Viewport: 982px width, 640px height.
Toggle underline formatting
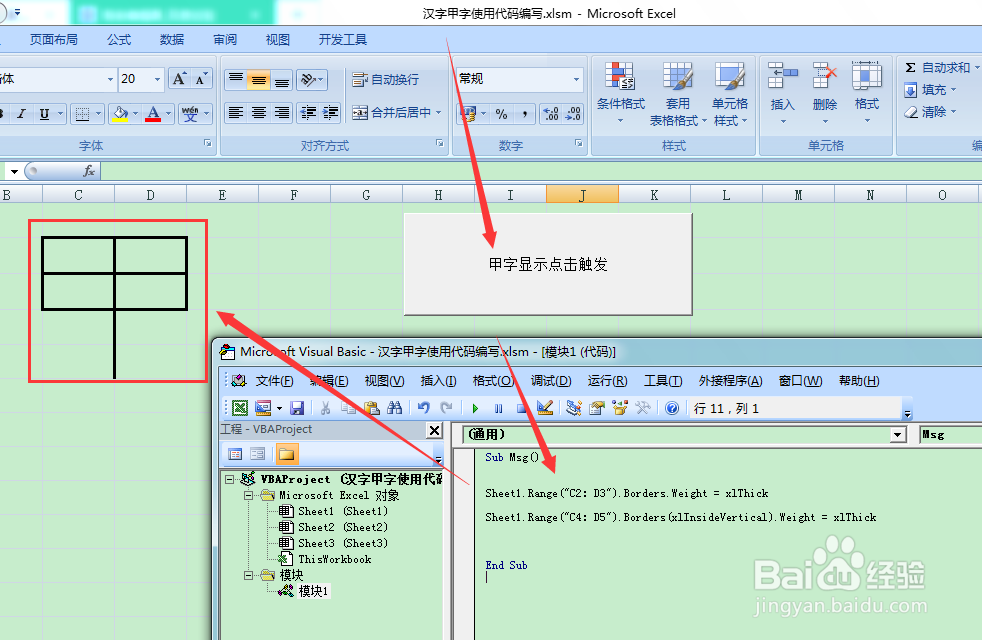point(43,114)
